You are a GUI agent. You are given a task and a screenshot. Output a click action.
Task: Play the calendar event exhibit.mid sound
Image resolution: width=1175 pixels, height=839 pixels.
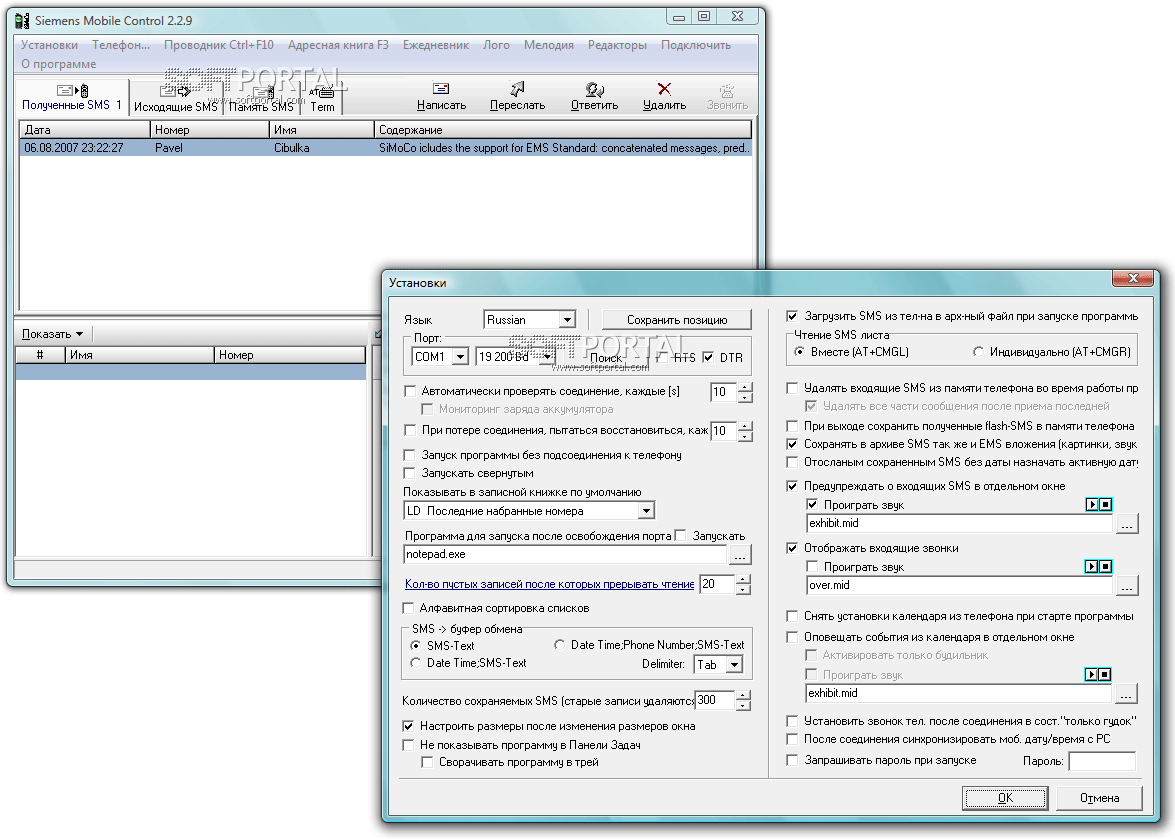pyautogui.click(x=1091, y=675)
